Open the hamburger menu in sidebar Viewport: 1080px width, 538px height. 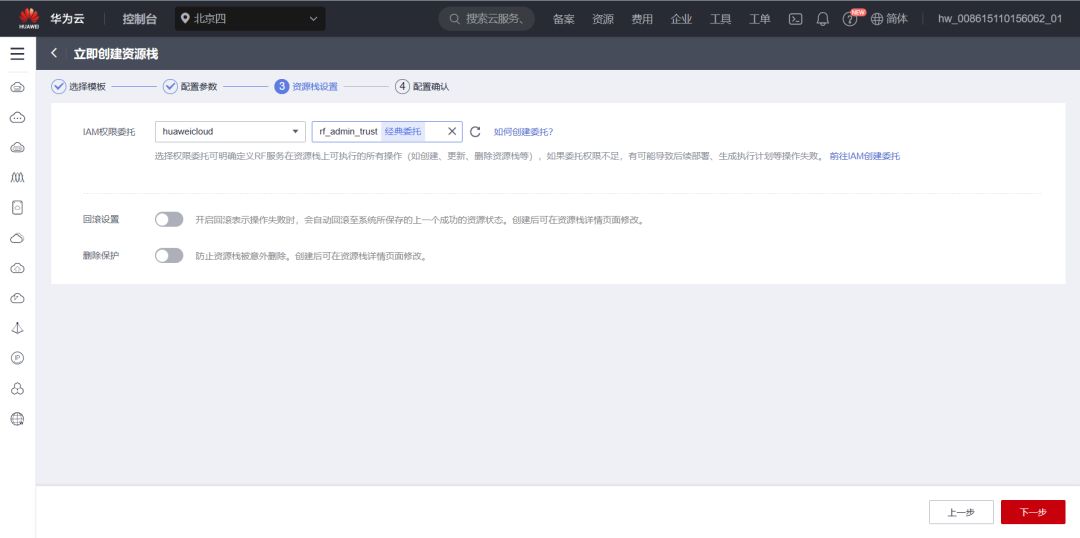pyautogui.click(x=17, y=54)
